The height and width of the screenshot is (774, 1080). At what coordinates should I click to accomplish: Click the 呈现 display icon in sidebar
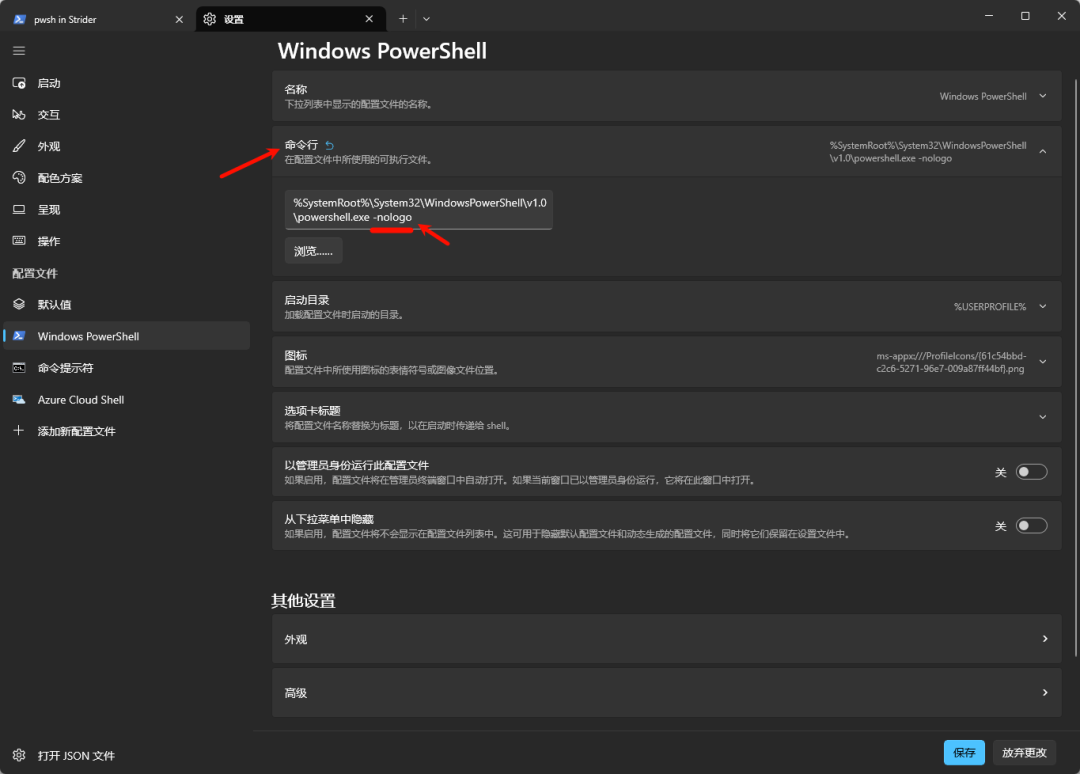pos(19,209)
